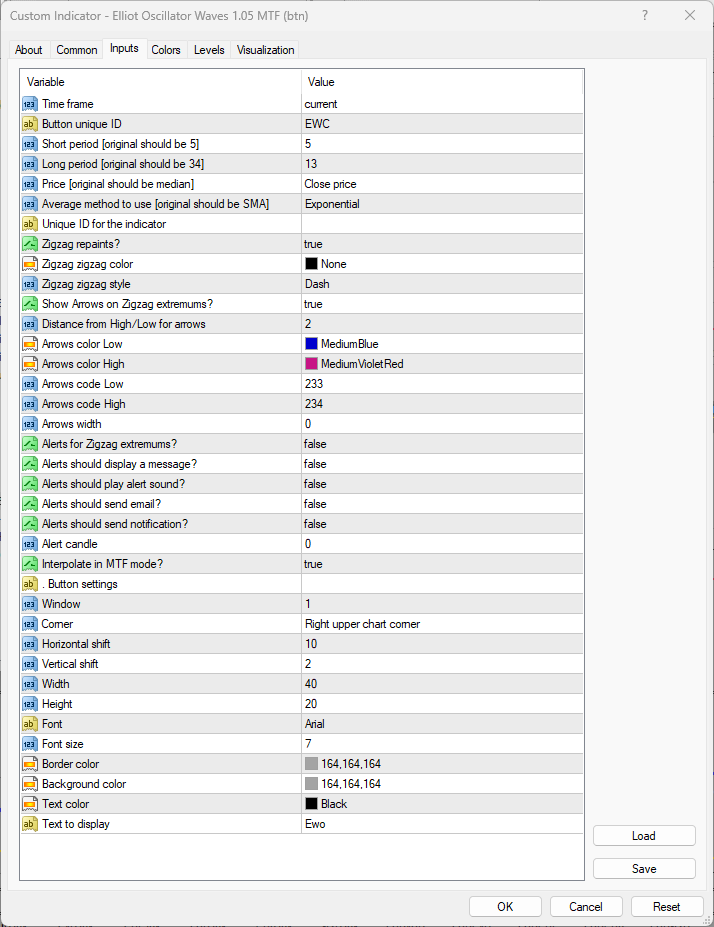Image resolution: width=714 pixels, height=927 pixels.
Task: Pick the Zigzag zigzag color None swatch
Action: point(311,264)
